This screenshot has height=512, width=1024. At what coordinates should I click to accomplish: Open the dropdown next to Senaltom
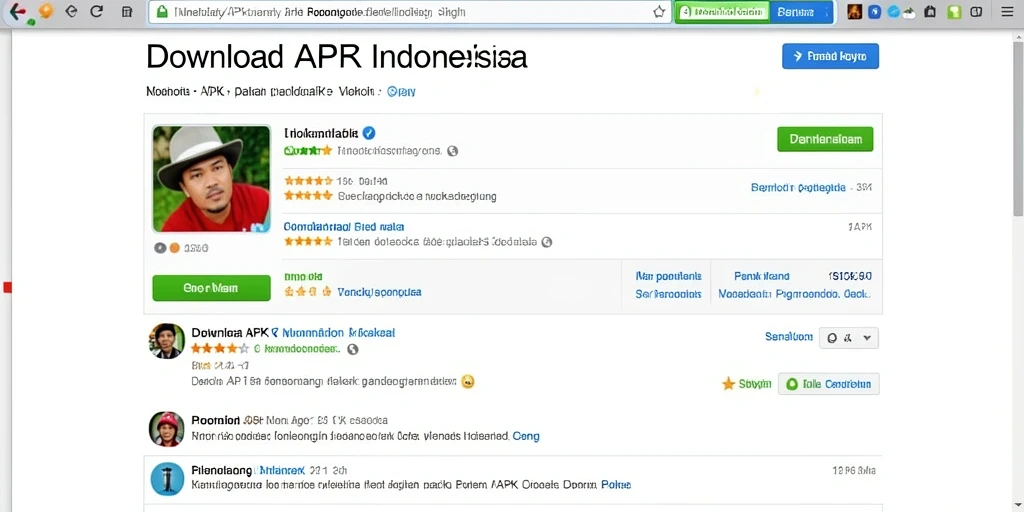coord(848,338)
